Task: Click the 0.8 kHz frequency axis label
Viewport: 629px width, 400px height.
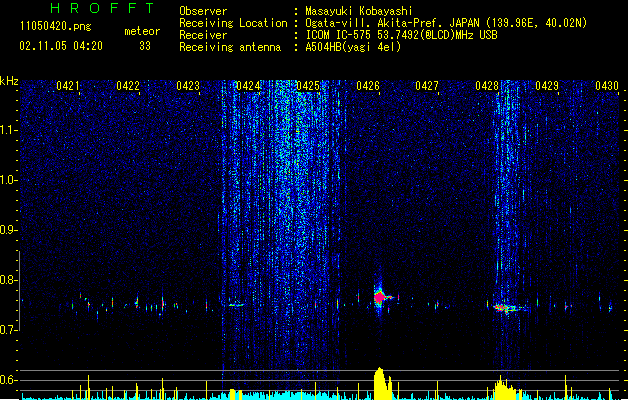Action: pyautogui.click(x=8, y=280)
